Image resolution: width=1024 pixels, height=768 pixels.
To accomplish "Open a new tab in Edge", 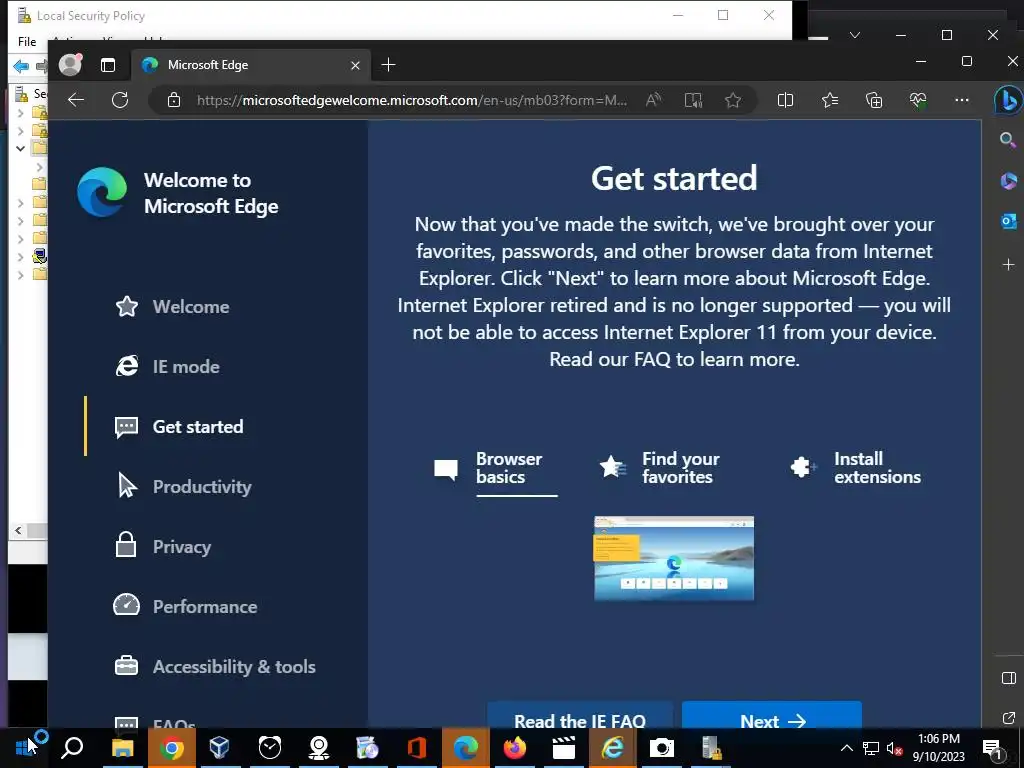I will pos(388,65).
